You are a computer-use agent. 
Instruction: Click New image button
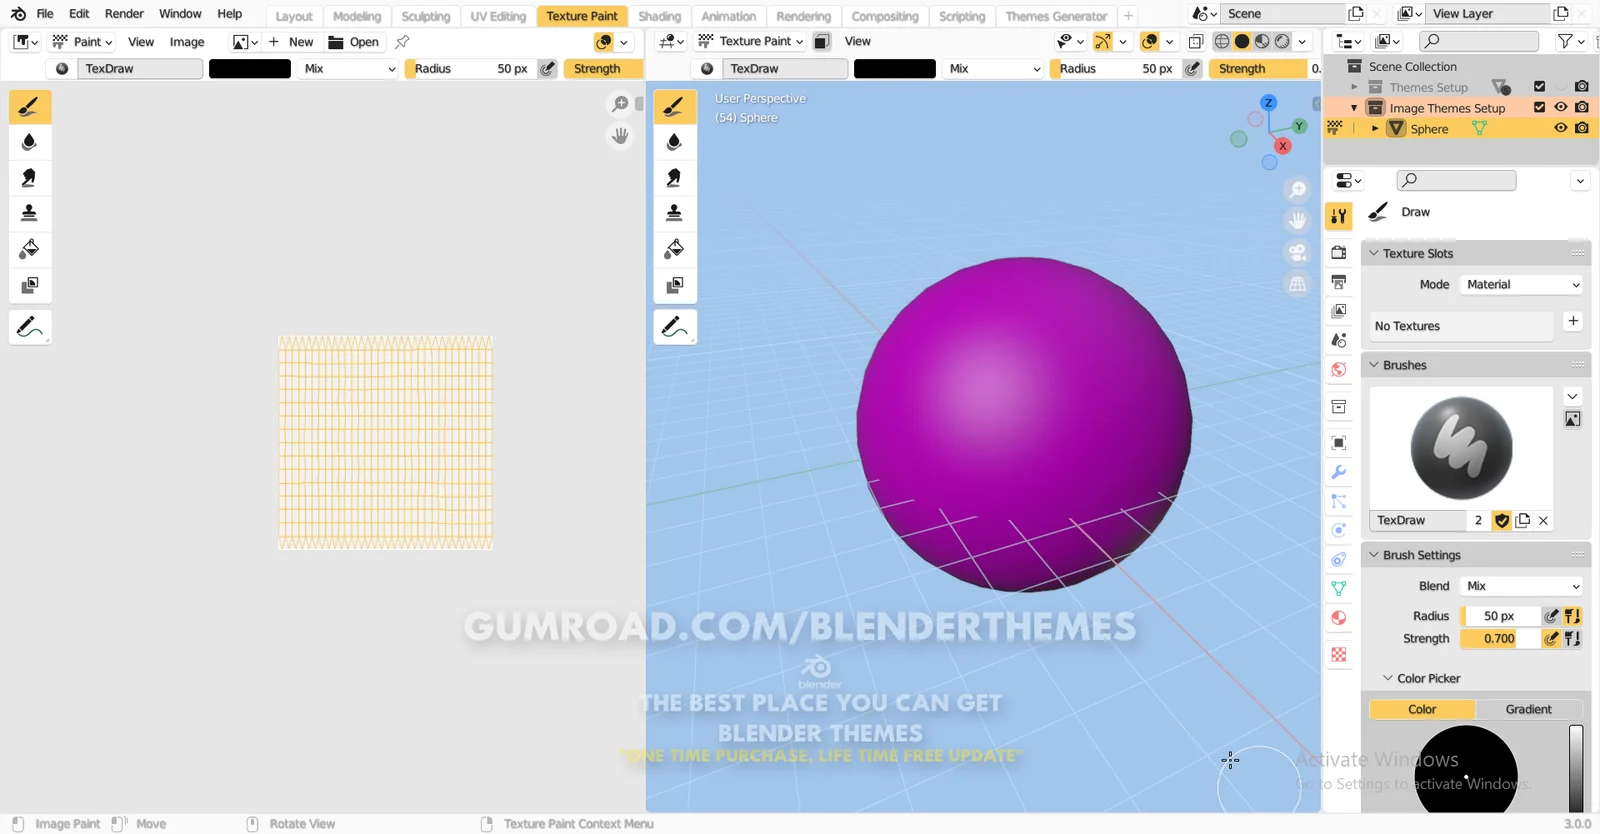[x=291, y=42]
